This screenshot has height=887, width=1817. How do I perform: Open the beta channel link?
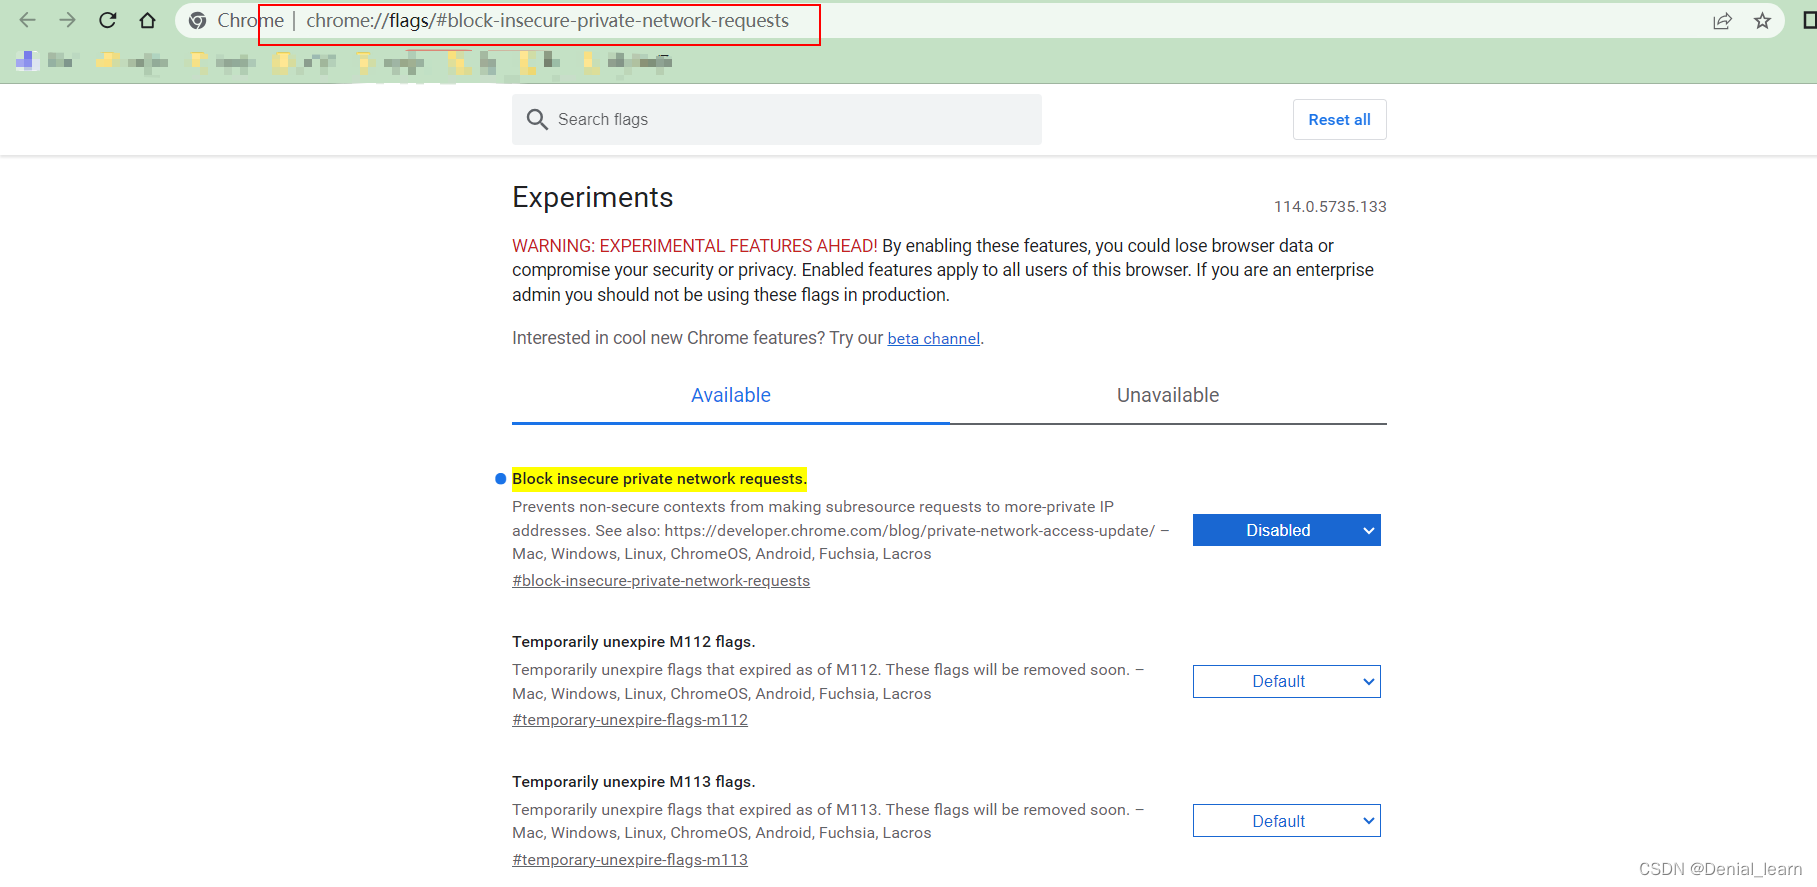click(933, 339)
